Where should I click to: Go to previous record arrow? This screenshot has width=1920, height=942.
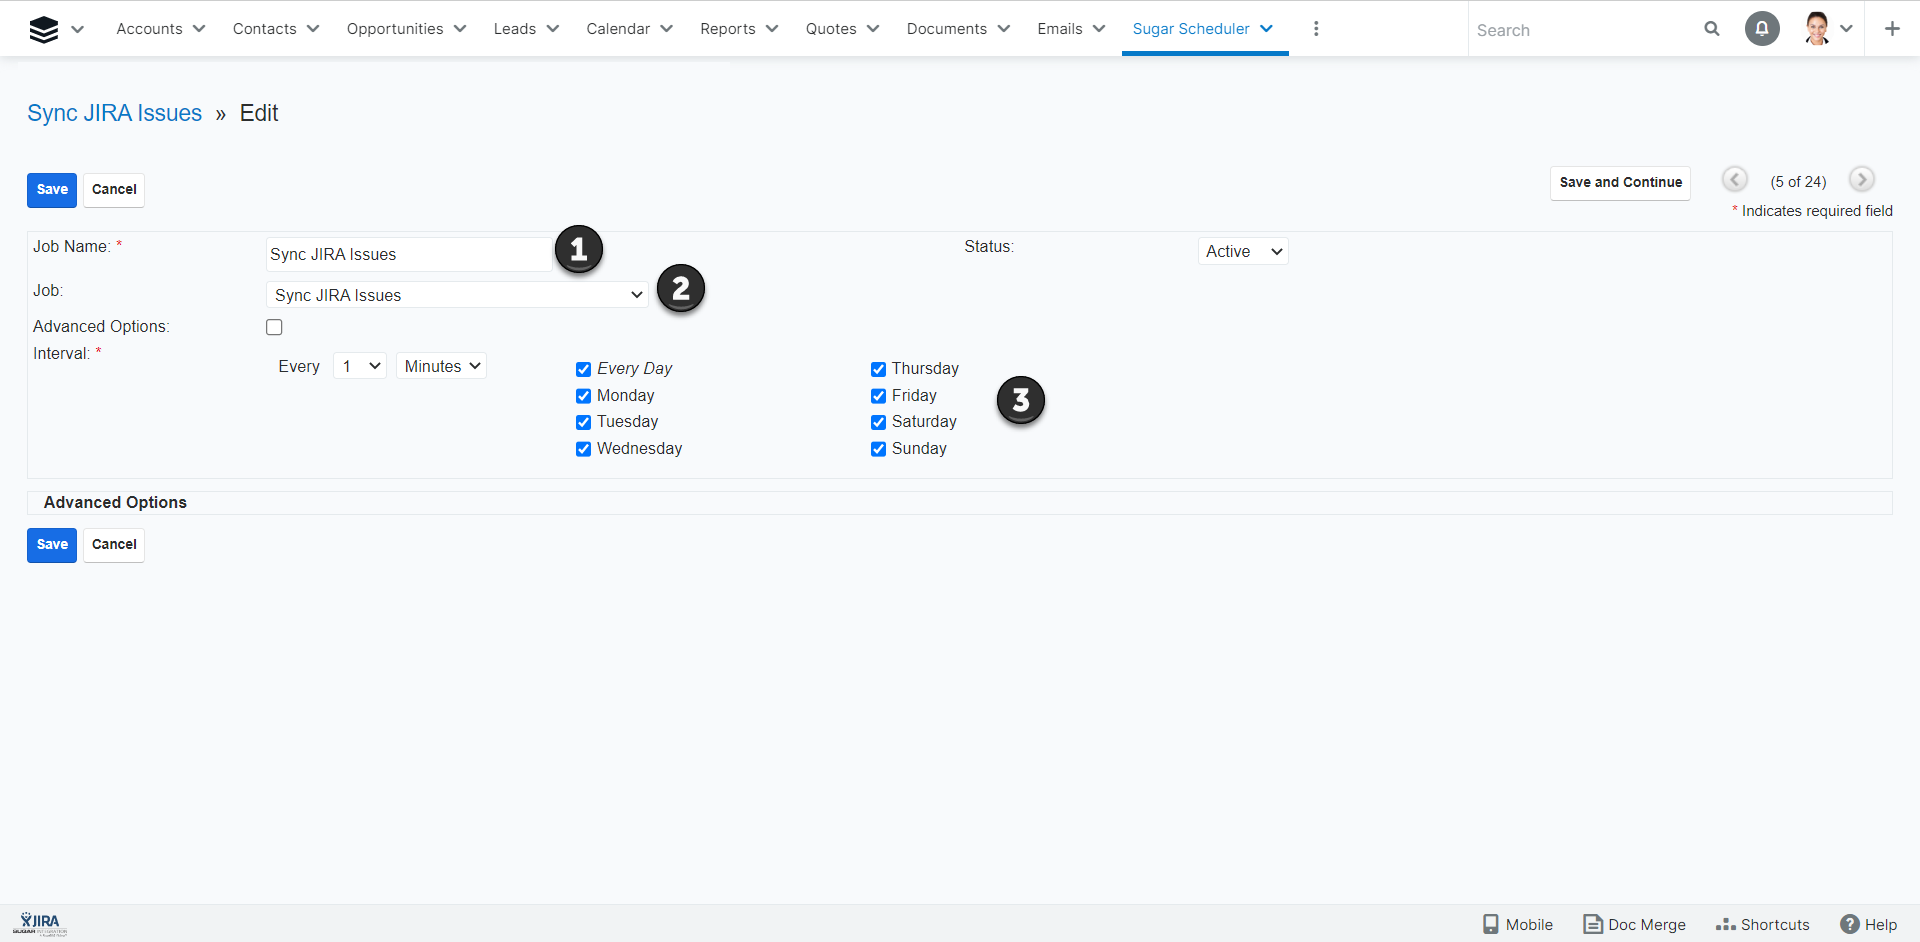click(1734, 180)
